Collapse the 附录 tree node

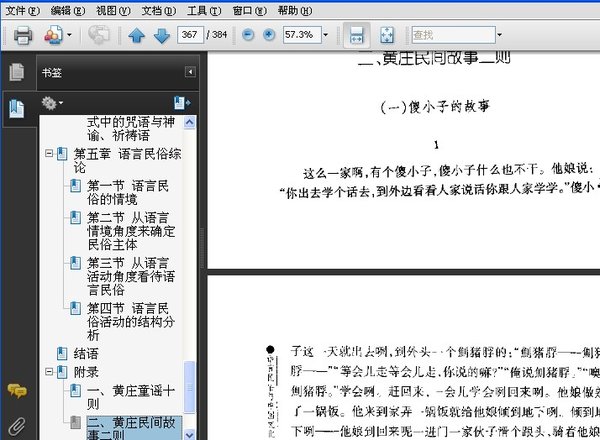(x=49, y=371)
